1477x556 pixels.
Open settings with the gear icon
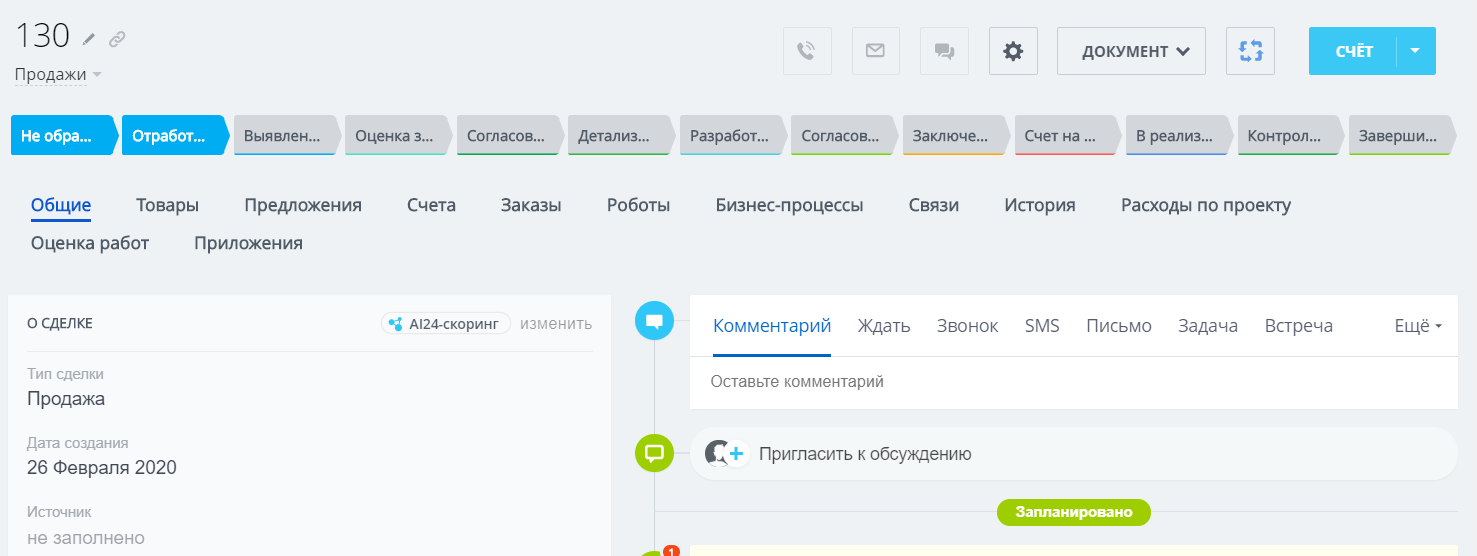[x=1013, y=51]
